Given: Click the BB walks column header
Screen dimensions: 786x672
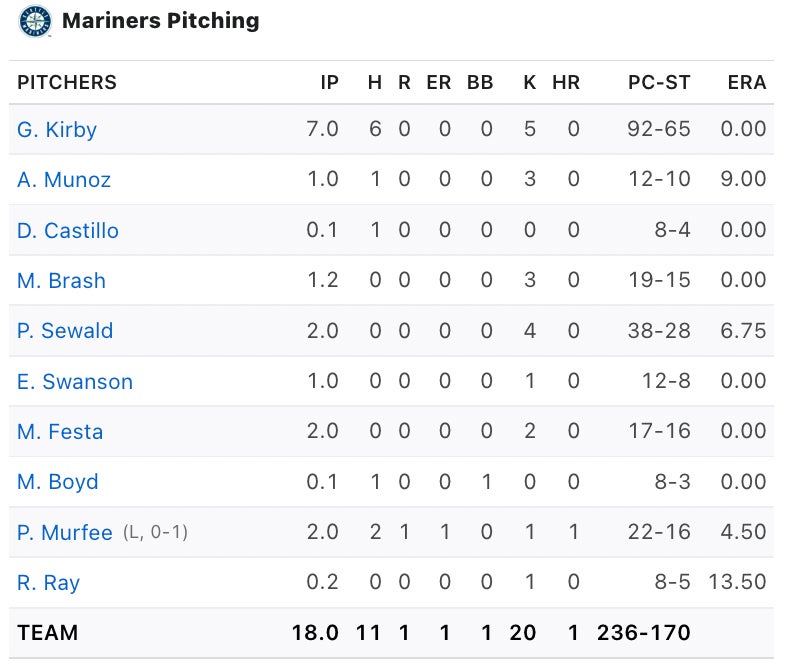Looking at the screenshot, I should click(480, 83).
